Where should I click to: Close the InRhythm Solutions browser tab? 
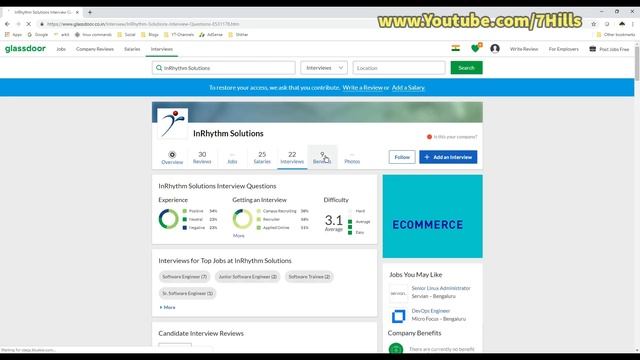click(77, 12)
